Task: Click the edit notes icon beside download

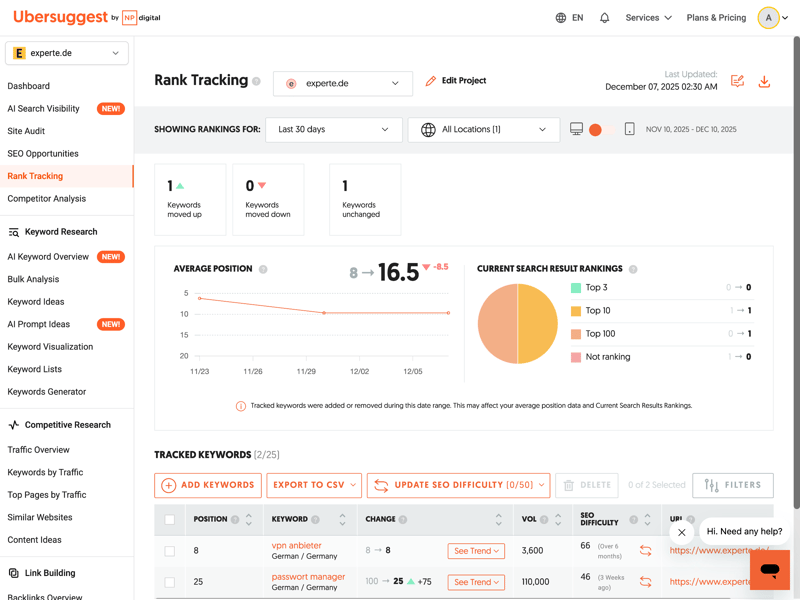Action: (737, 81)
